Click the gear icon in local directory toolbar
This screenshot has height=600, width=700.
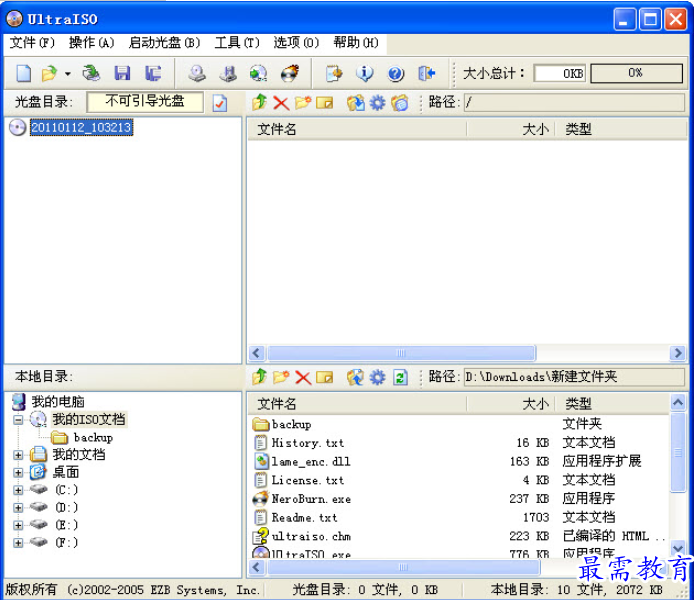pos(378,377)
